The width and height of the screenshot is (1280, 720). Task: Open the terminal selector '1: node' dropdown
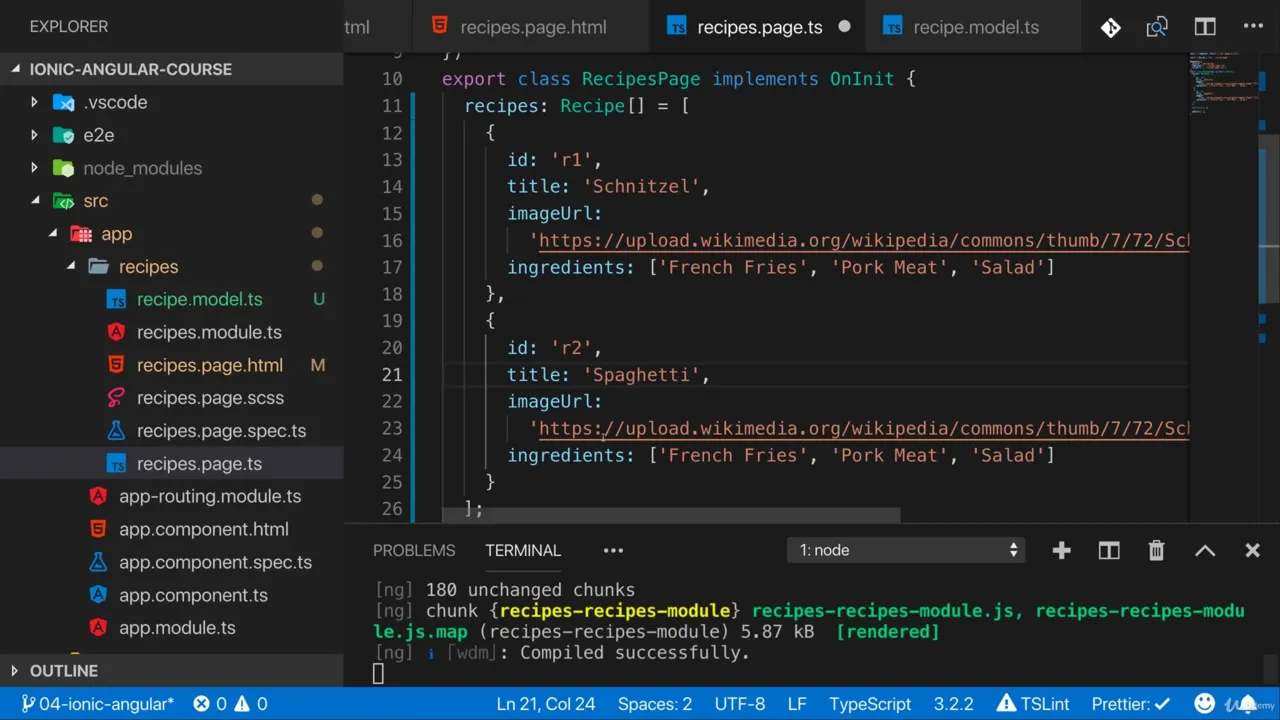tap(907, 550)
